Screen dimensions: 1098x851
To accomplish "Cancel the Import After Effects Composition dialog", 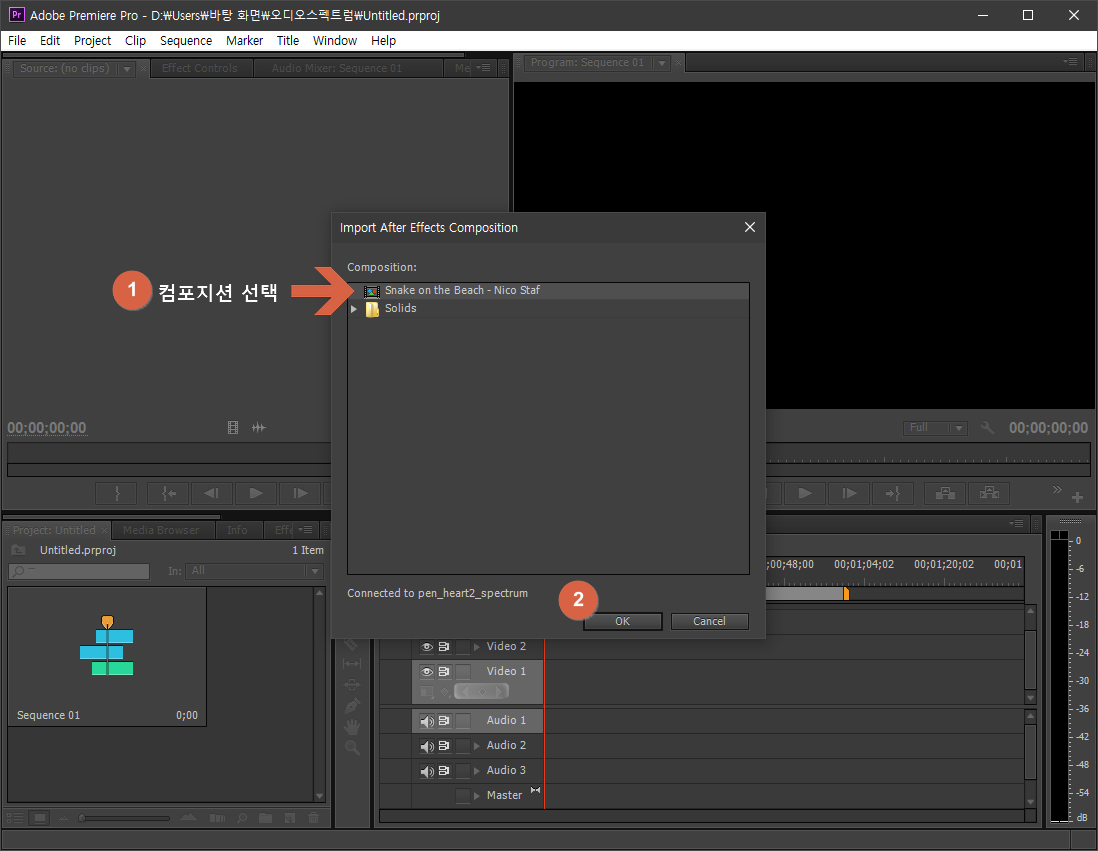I will click(x=709, y=621).
